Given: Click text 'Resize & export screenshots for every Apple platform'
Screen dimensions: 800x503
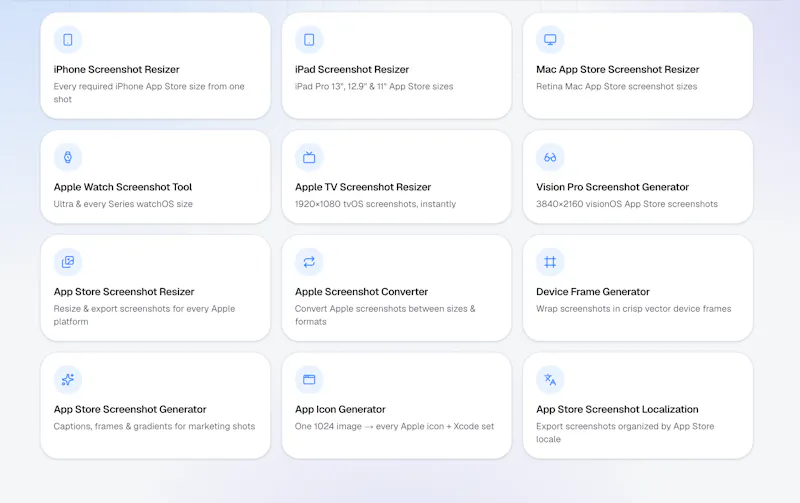Looking at the screenshot, I should (x=144, y=315).
